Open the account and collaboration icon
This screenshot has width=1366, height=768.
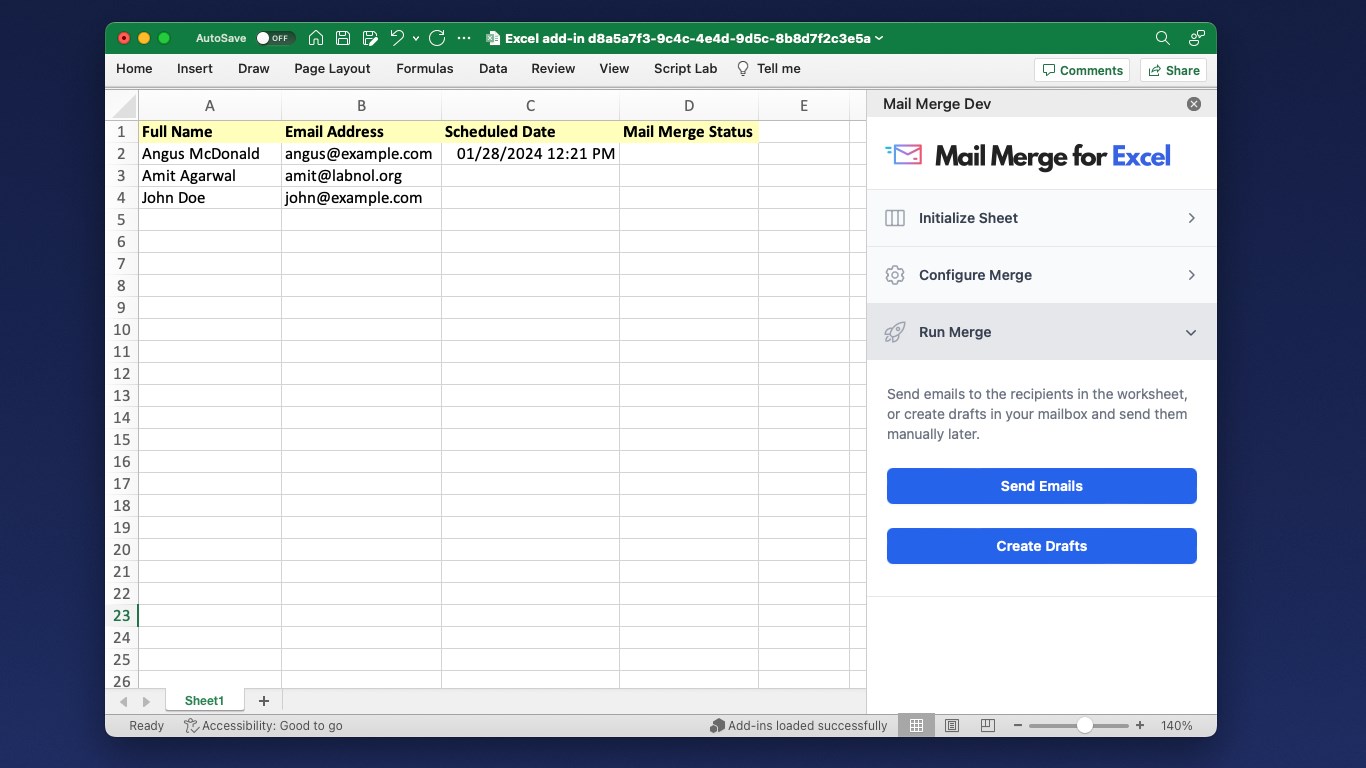tap(1196, 38)
